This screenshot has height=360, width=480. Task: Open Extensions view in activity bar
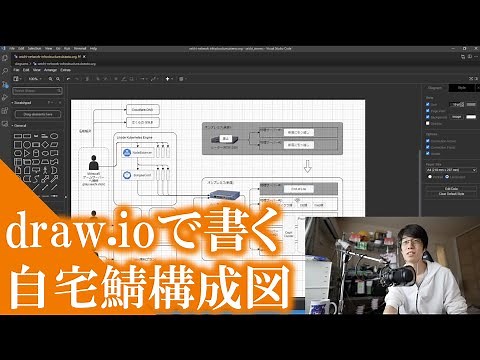point(5,111)
